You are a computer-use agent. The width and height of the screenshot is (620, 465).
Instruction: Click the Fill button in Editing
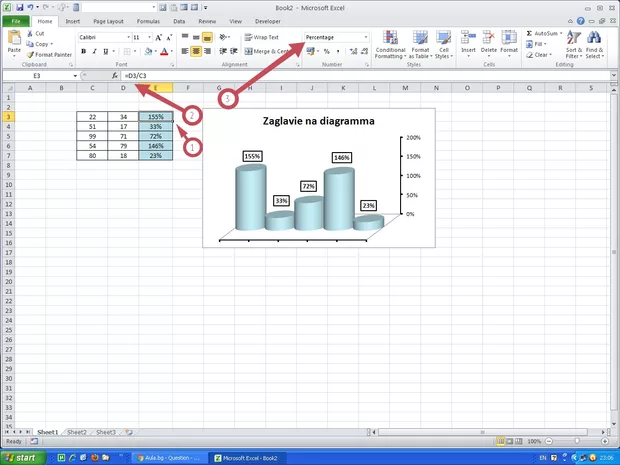(537, 44)
